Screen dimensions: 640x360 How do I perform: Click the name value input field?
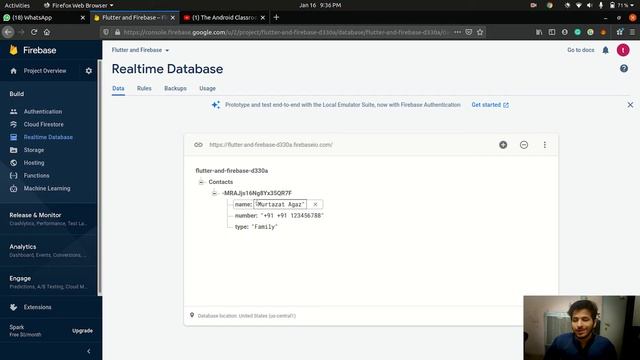[280, 204]
